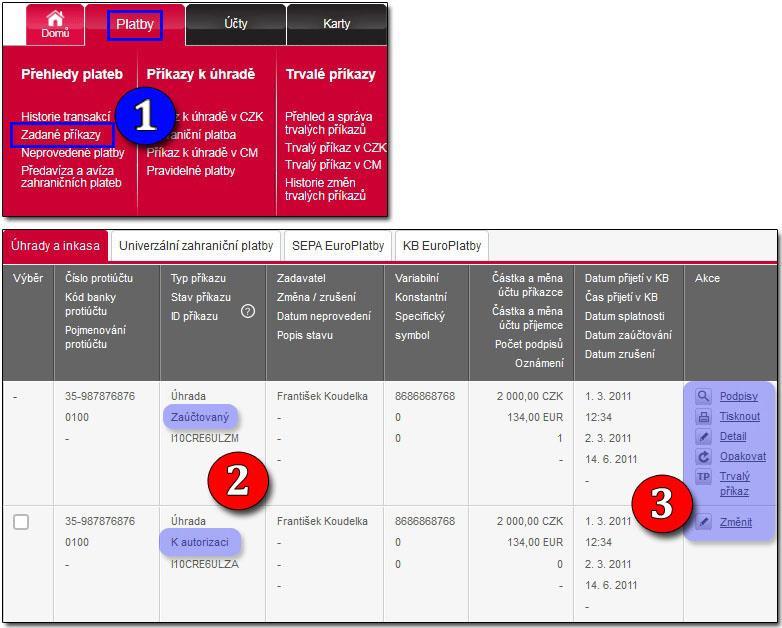
Task: Click the Přehledy plateb heading
Action: [x=72, y=74]
